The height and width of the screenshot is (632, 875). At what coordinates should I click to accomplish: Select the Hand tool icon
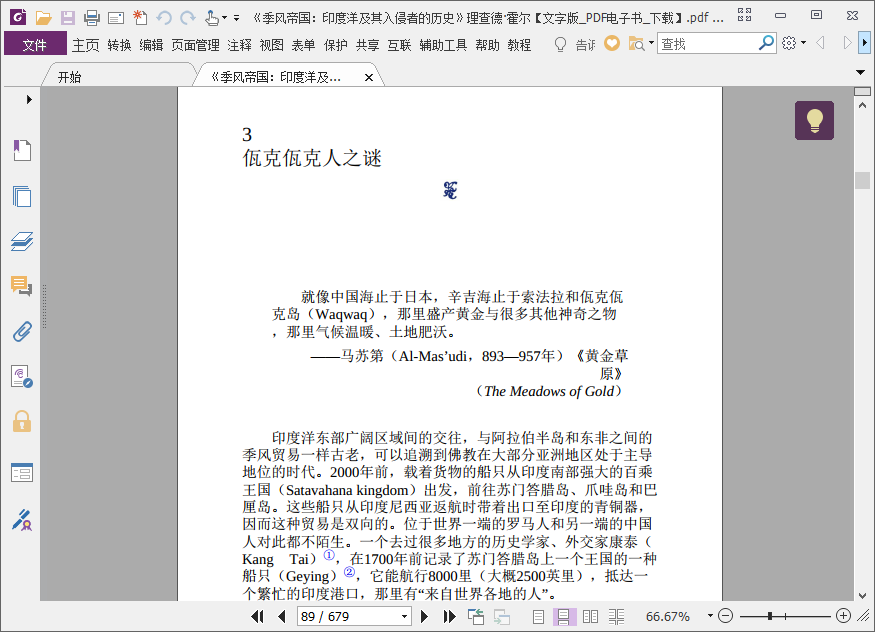211,18
